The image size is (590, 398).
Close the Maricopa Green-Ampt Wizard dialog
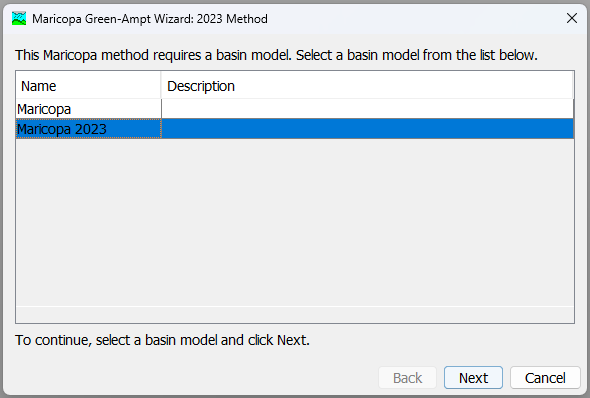click(x=572, y=18)
